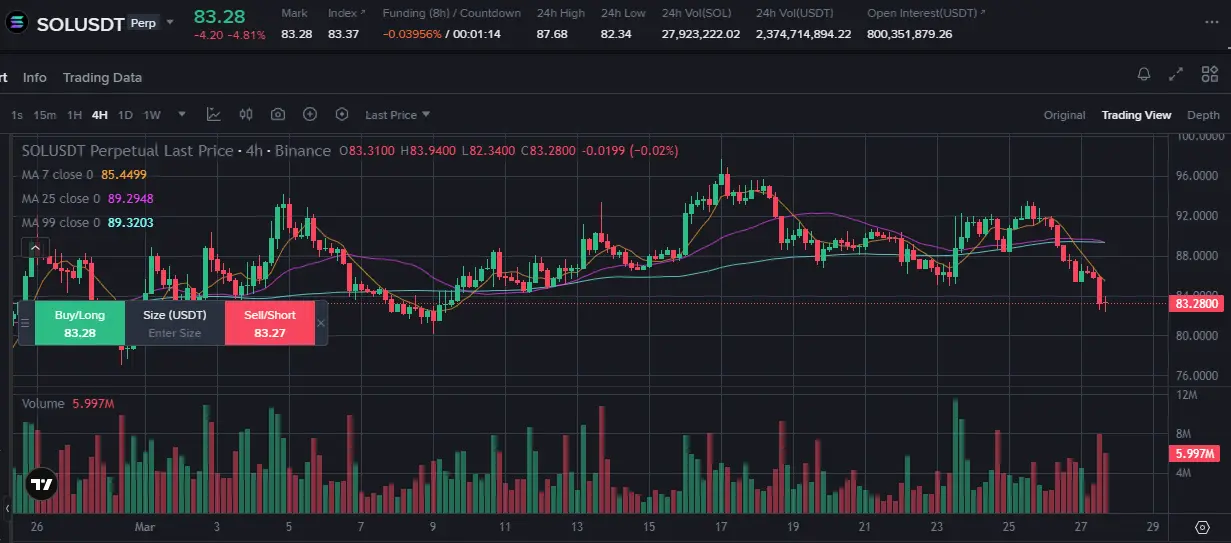Click the 24h Vol(USDT) value 2,374,714,894.22
This screenshot has width=1231, height=543.
[x=804, y=34]
